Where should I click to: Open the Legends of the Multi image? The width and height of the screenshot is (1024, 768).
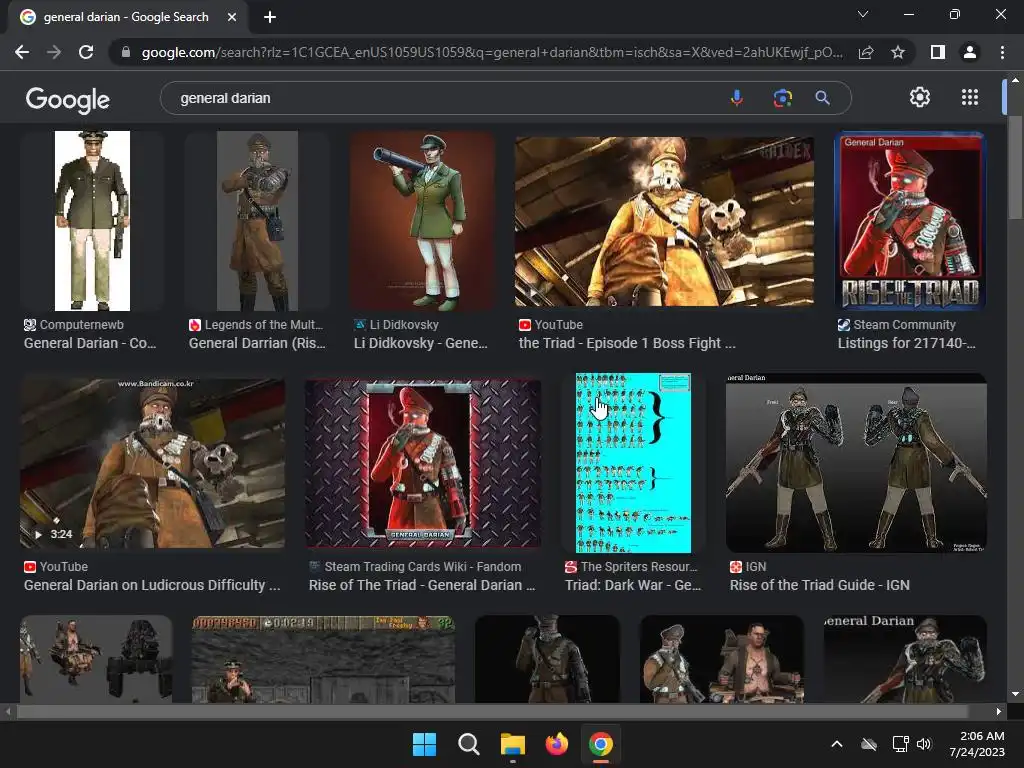coord(257,221)
